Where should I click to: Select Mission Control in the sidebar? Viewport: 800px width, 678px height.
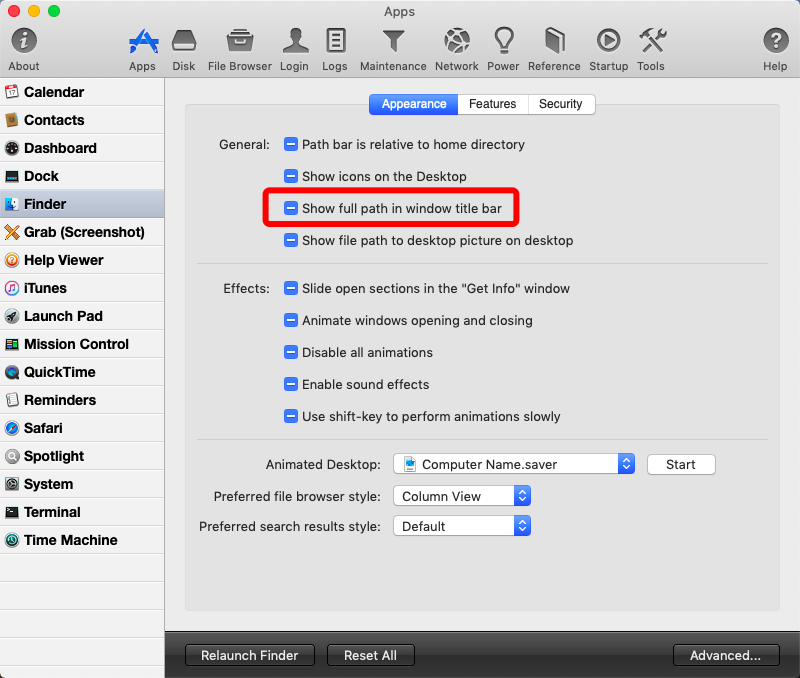[x=82, y=344]
